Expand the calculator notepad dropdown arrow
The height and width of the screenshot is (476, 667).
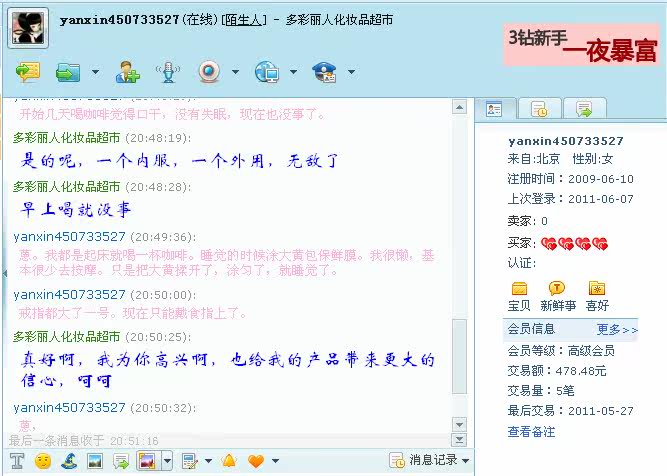(x=208, y=461)
